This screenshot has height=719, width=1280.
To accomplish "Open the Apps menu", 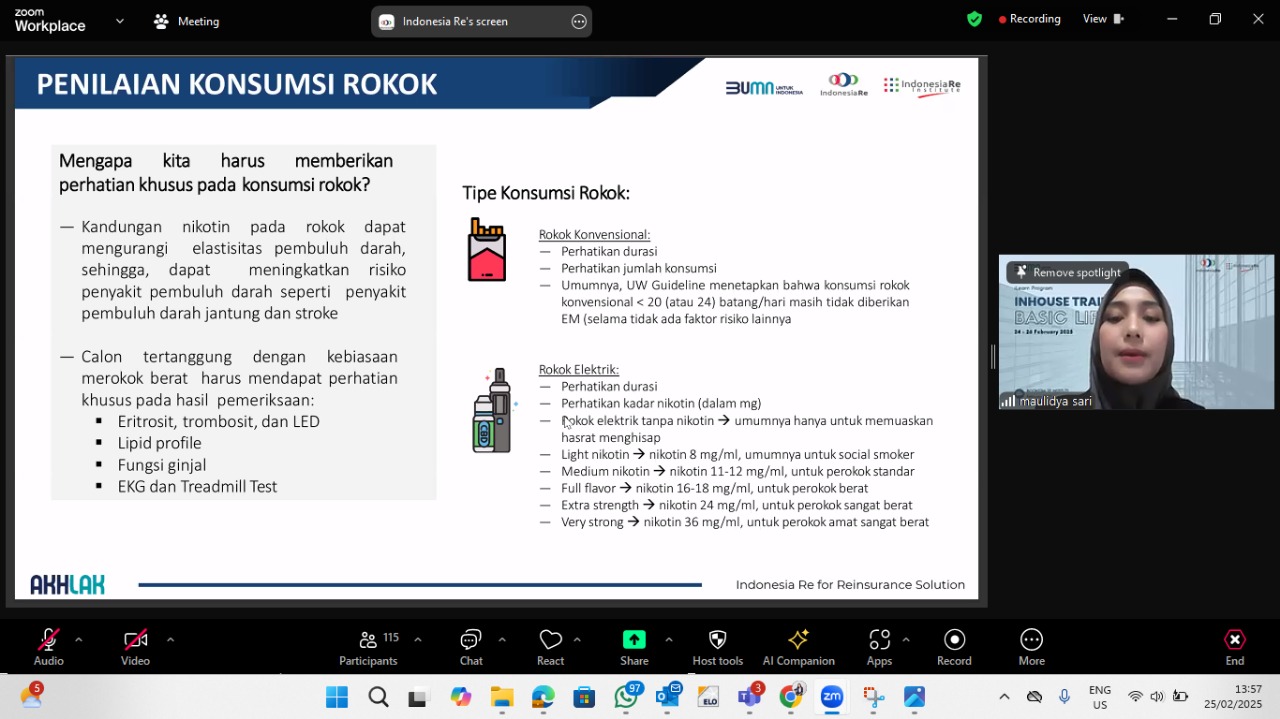I will click(879, 646).
